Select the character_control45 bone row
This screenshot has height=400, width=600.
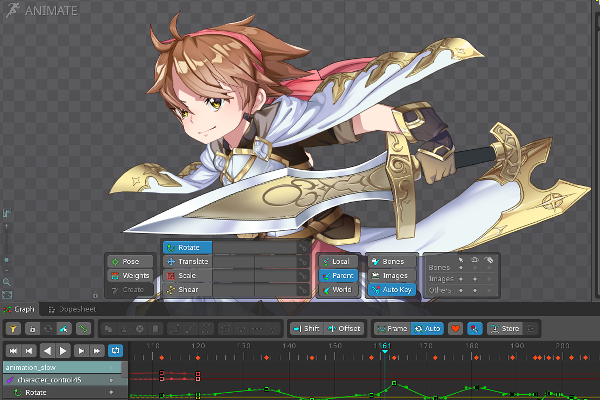(62, 380)
